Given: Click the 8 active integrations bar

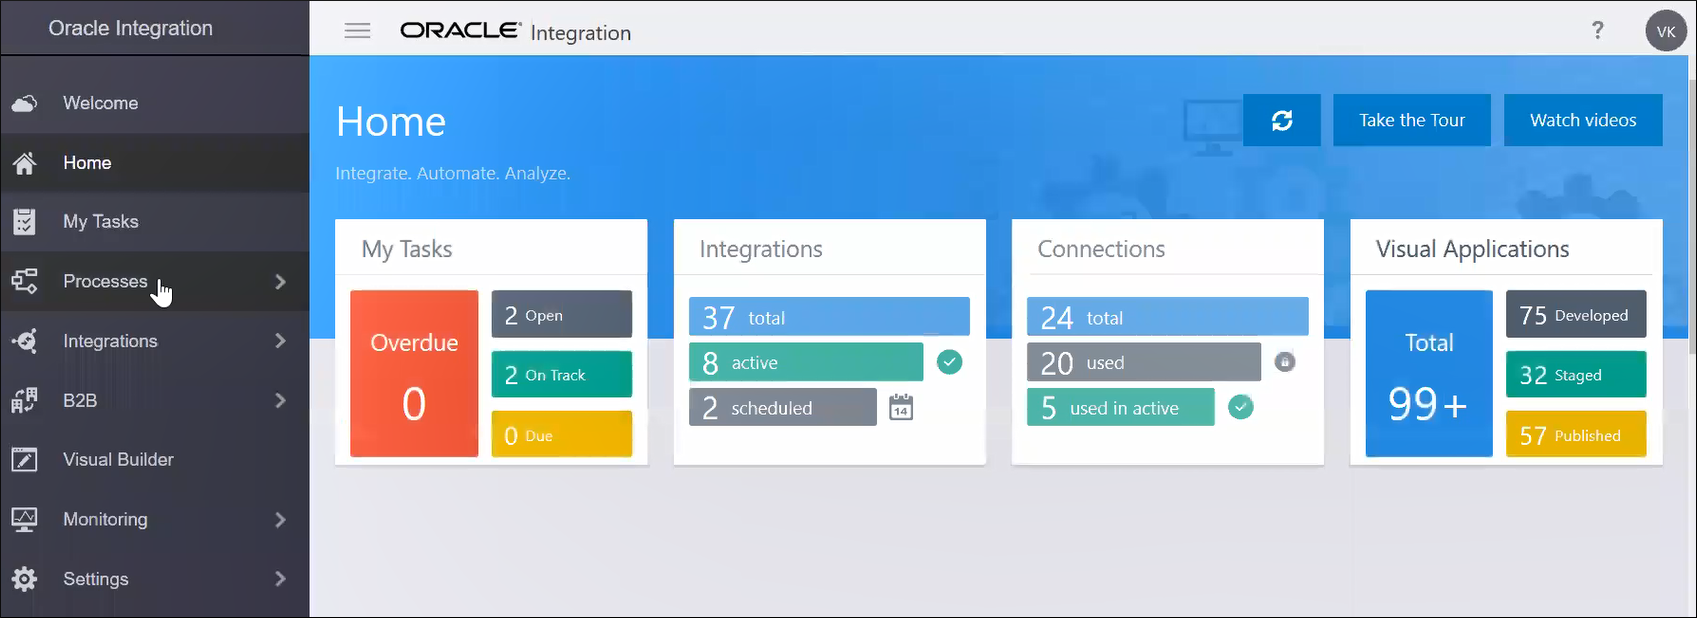Looking at the screenshot, I should coord(806,362).
